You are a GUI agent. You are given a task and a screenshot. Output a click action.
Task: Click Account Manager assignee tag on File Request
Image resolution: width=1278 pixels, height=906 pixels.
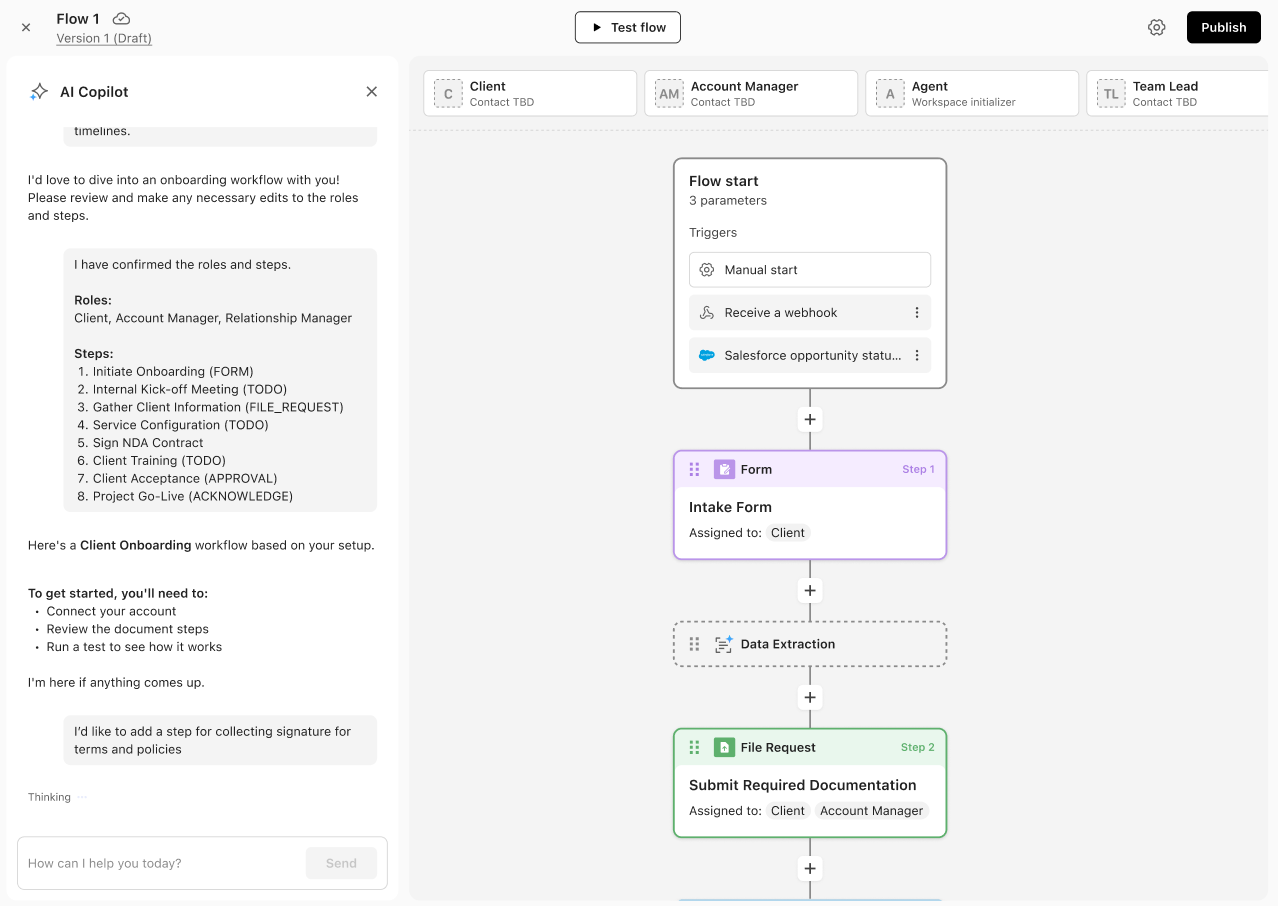872,811
